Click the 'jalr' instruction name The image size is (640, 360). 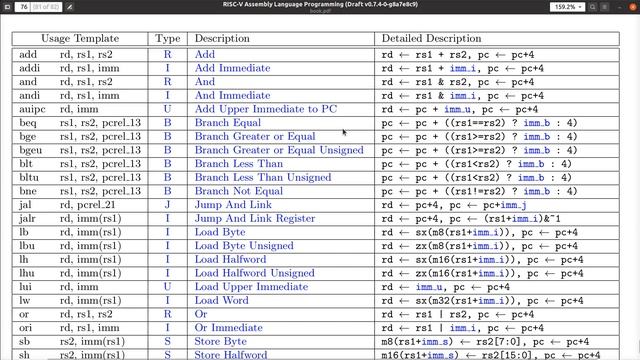[27, 218]
